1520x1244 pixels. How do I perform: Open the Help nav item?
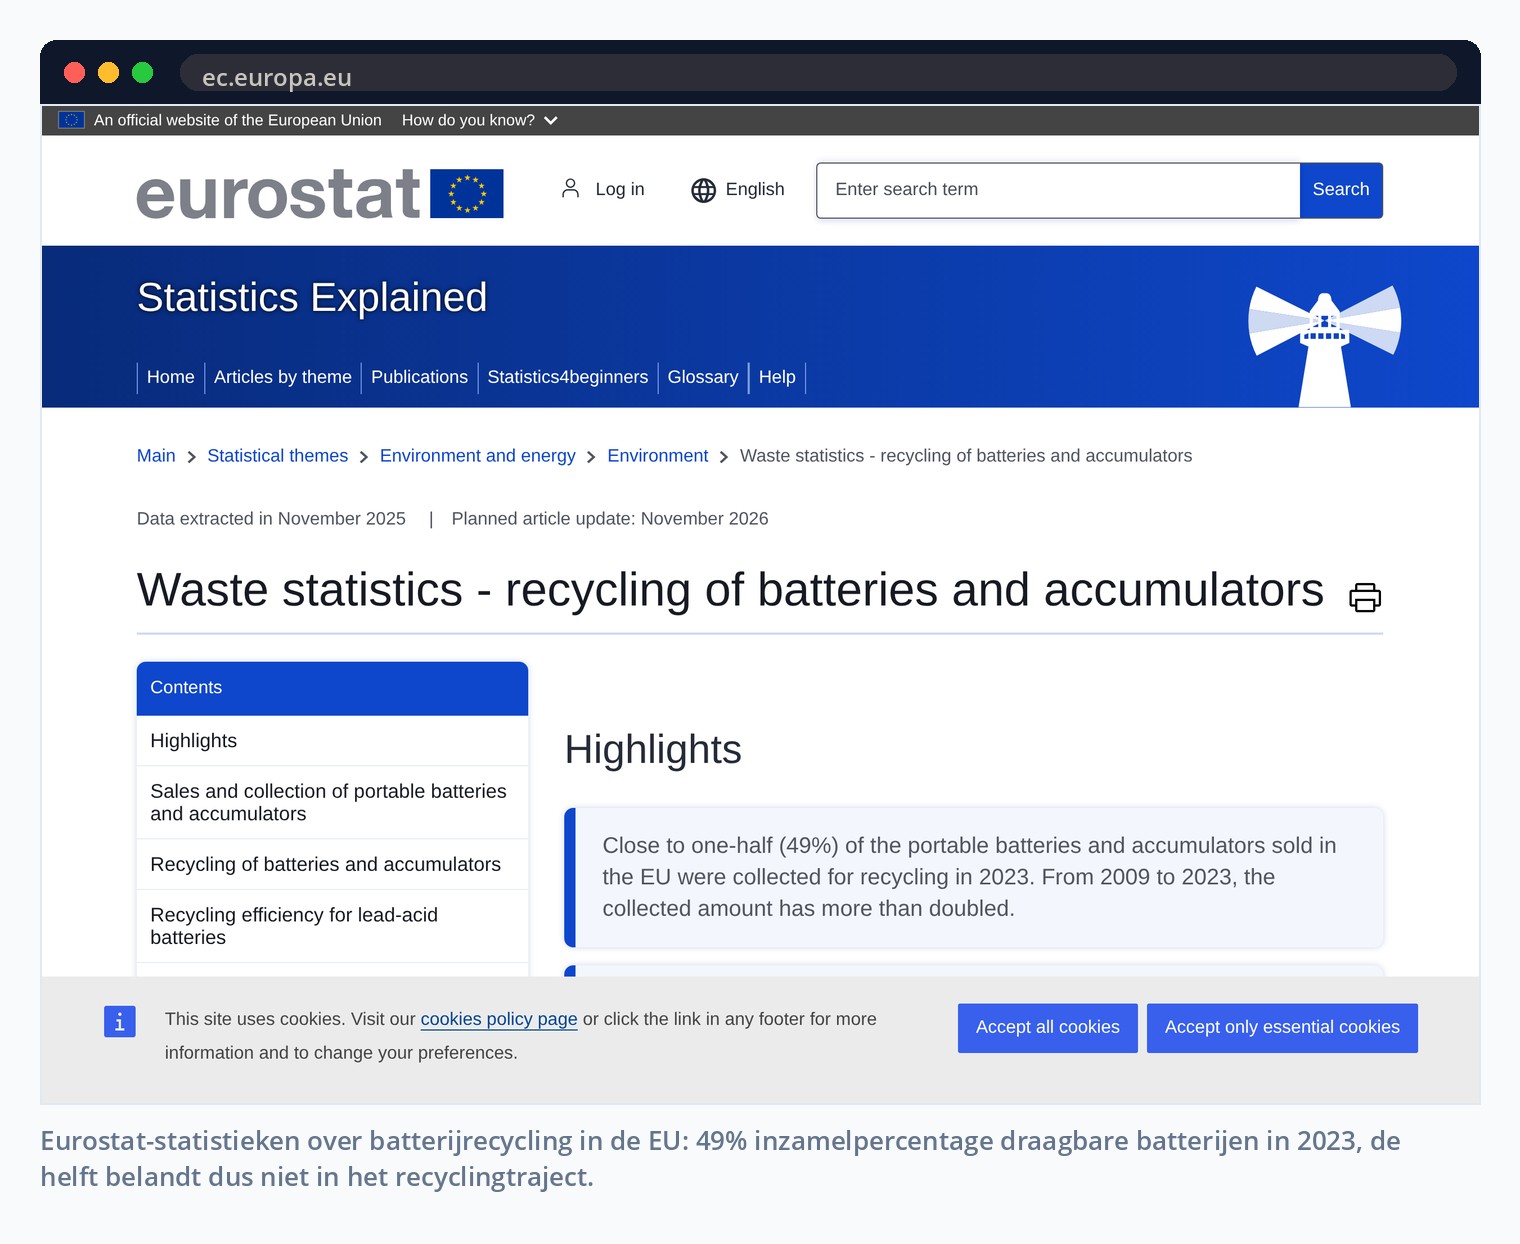[x=777, y=377]
